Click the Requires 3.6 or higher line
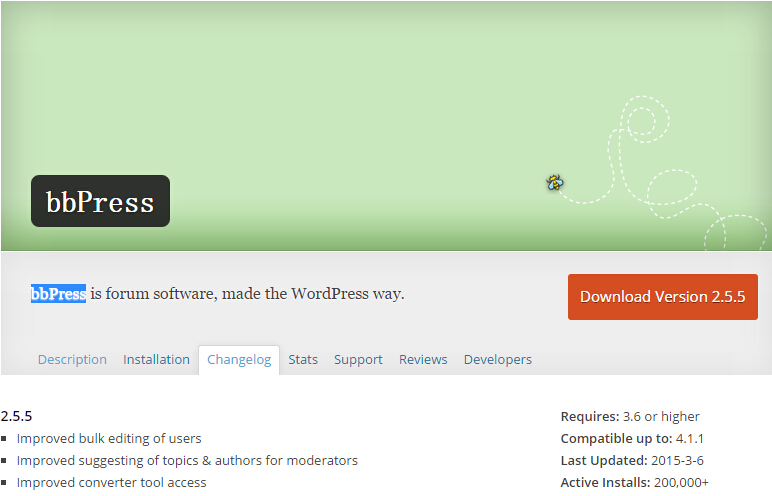Viewport: 772px width, 496px height. click(630, 416)
